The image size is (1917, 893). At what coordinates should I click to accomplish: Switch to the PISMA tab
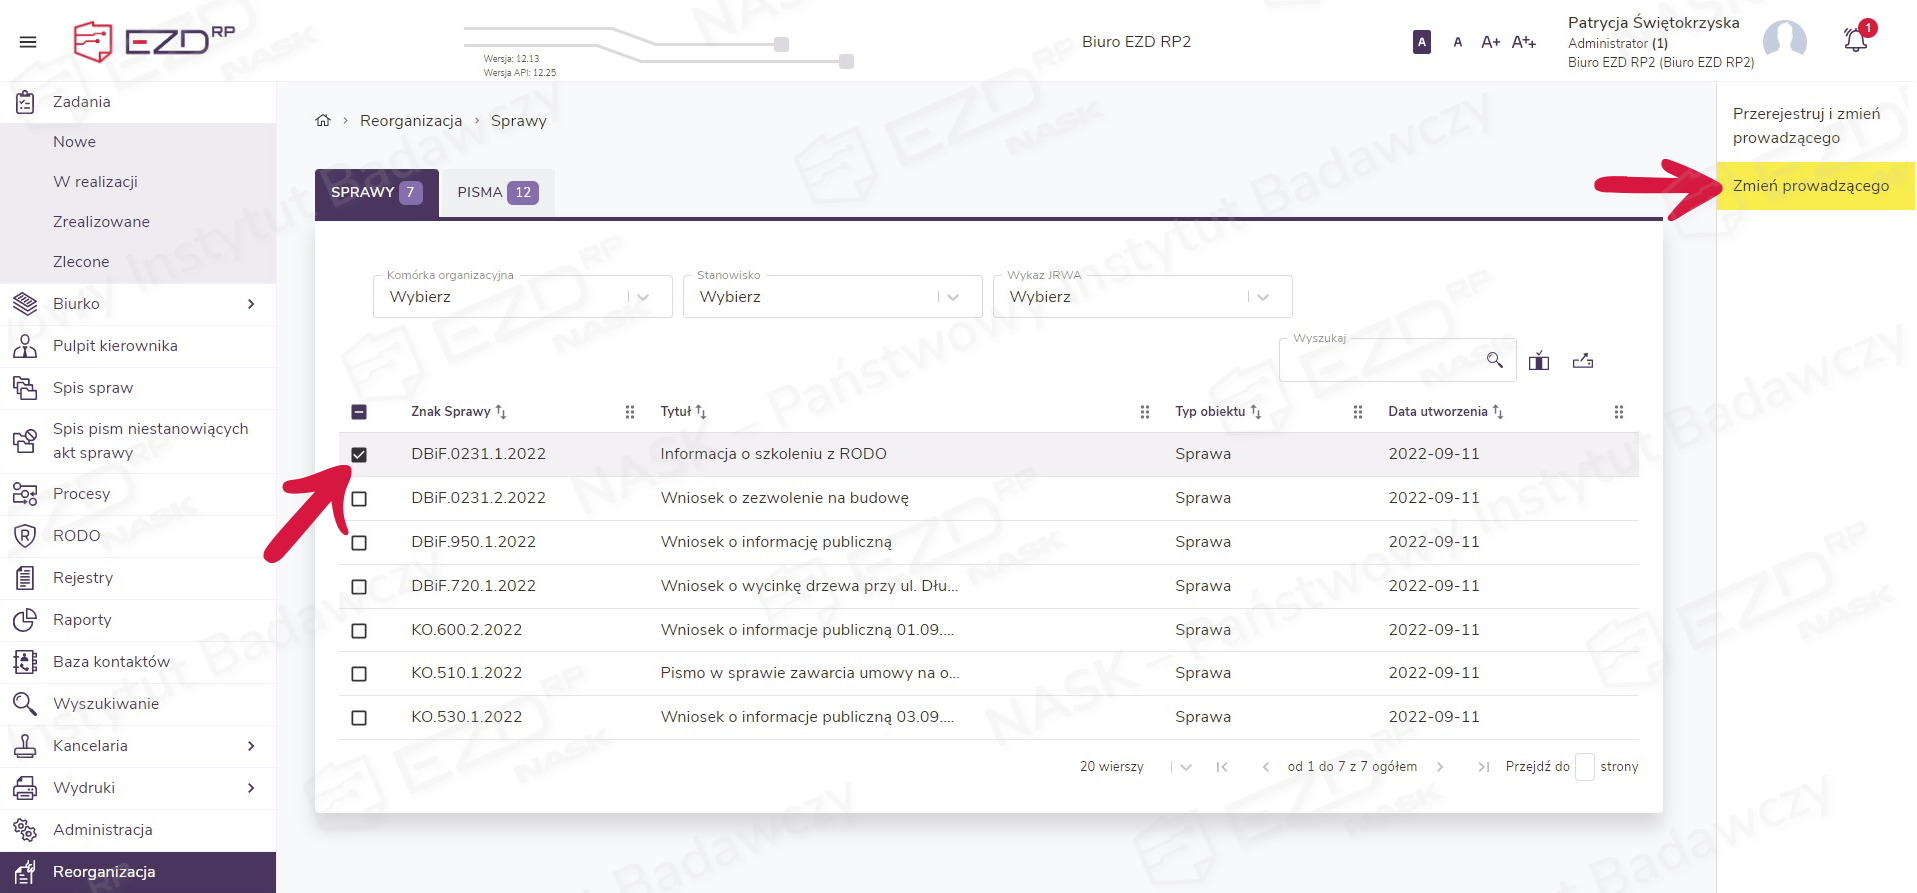(x=497, y=192)
